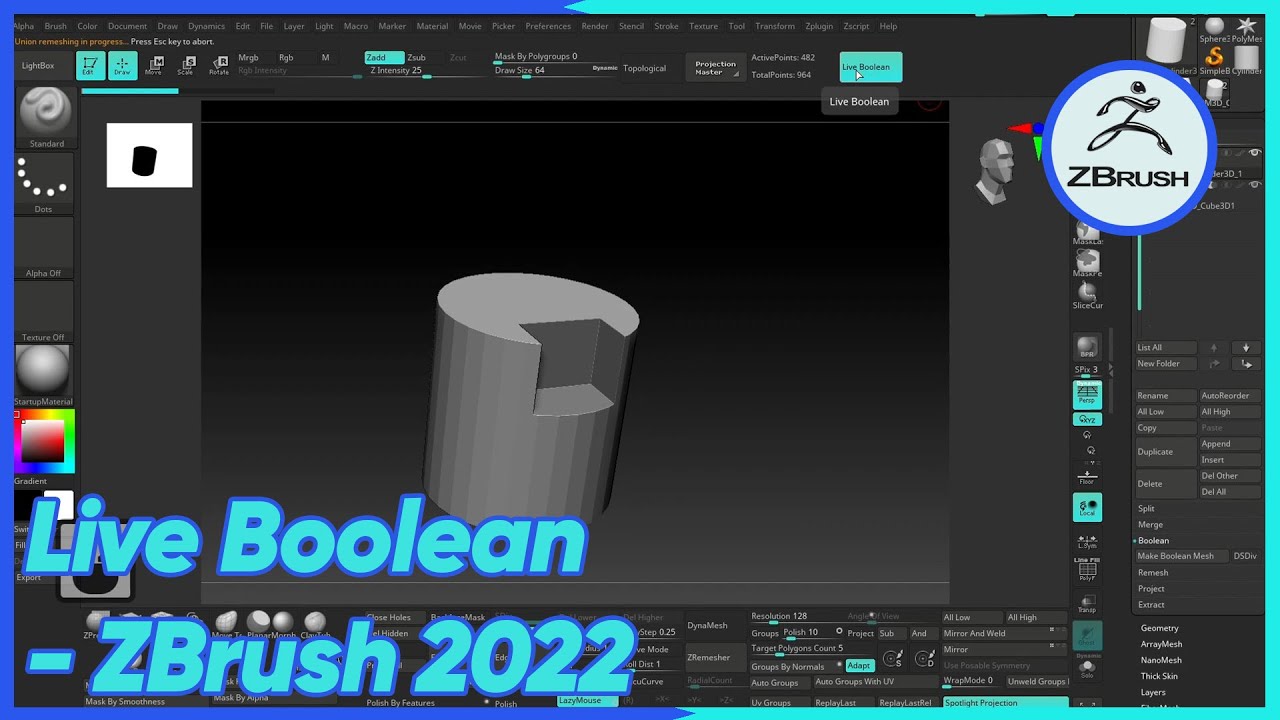This screenshot has height=720, width=1280.
Task: Click the Duplicate subtool button
Action: (1166, 452)
